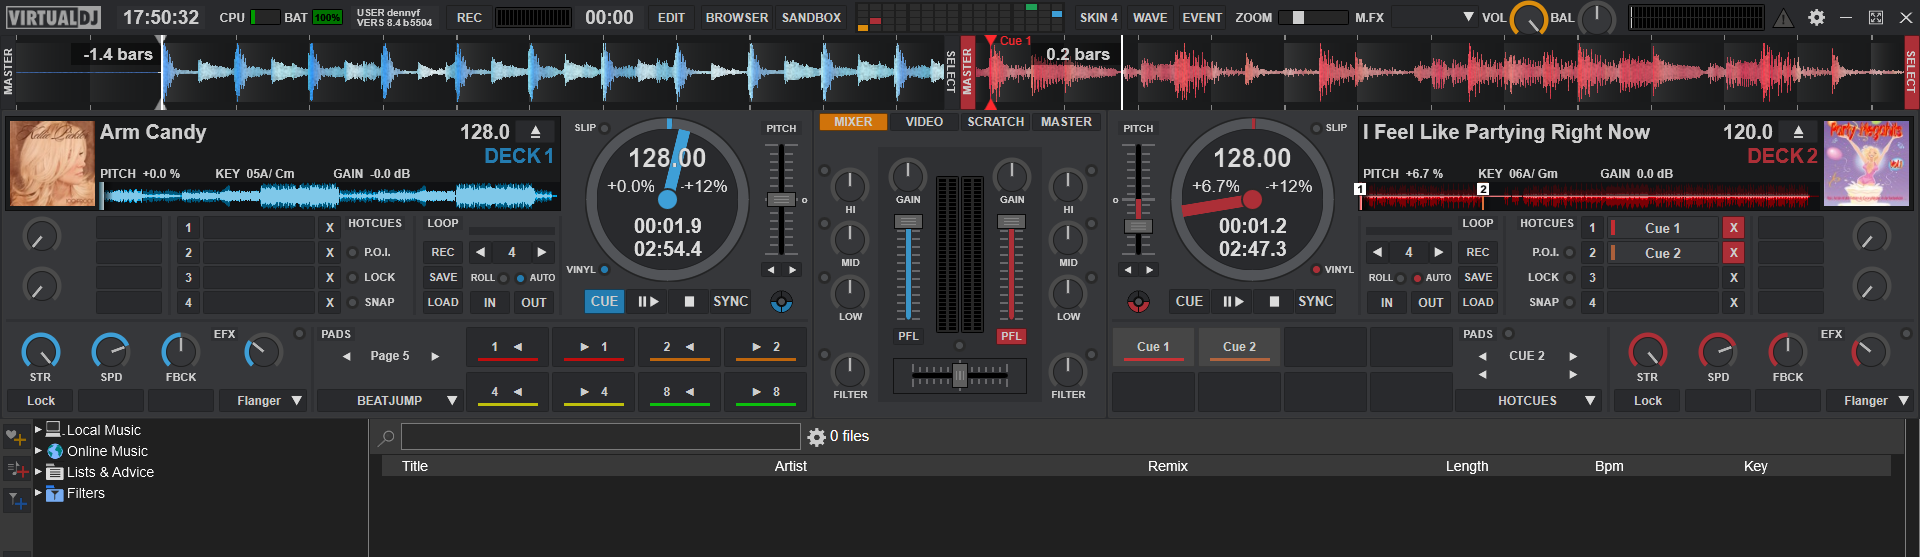Delete Deck 2 hotcue Cue 1 with red X
The width and height of the screenshot is (1920, 557).
click(1734, 228)
